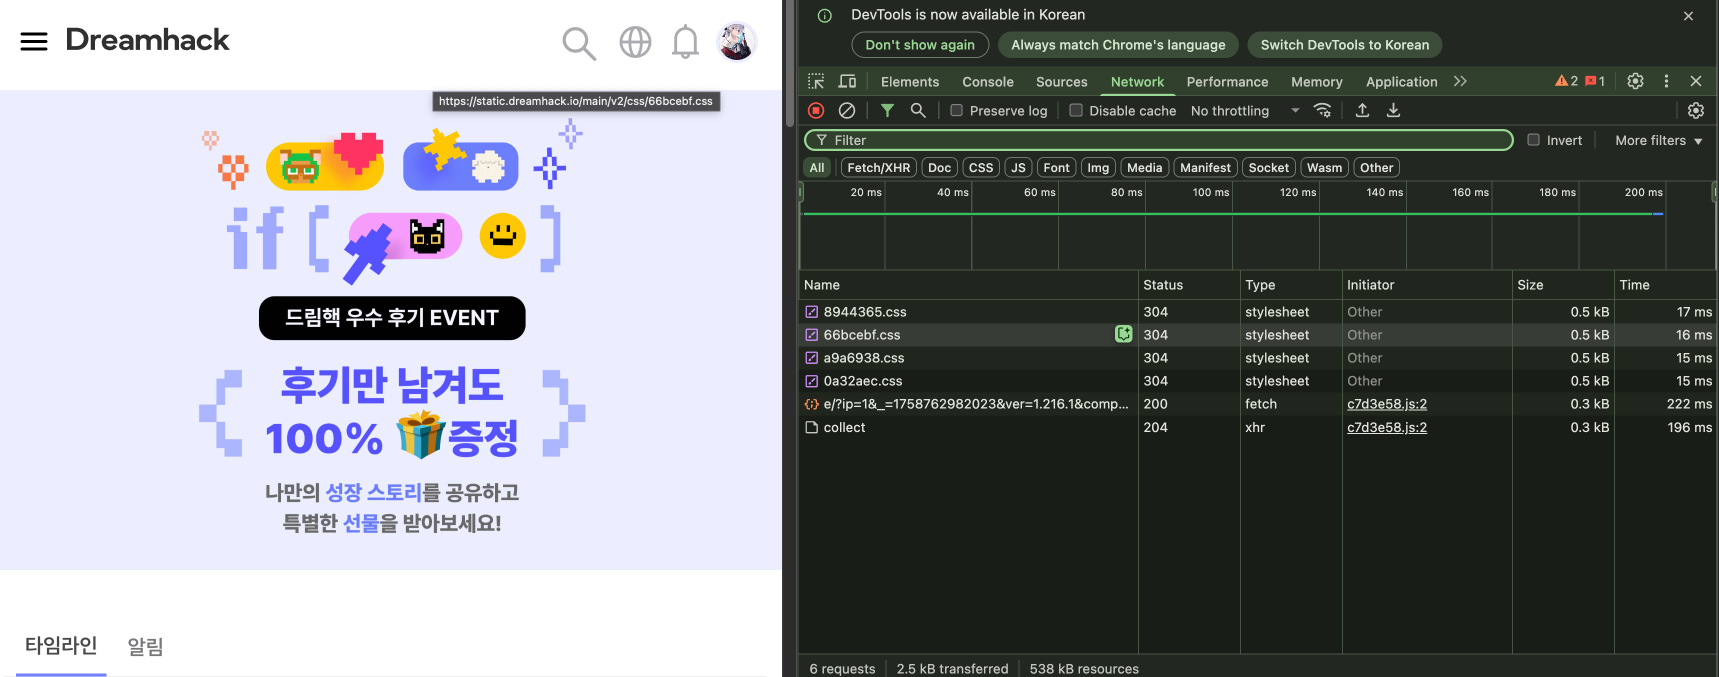Select the 0a32aec.css request row
1719x677 pixels.
[1258, 381]
